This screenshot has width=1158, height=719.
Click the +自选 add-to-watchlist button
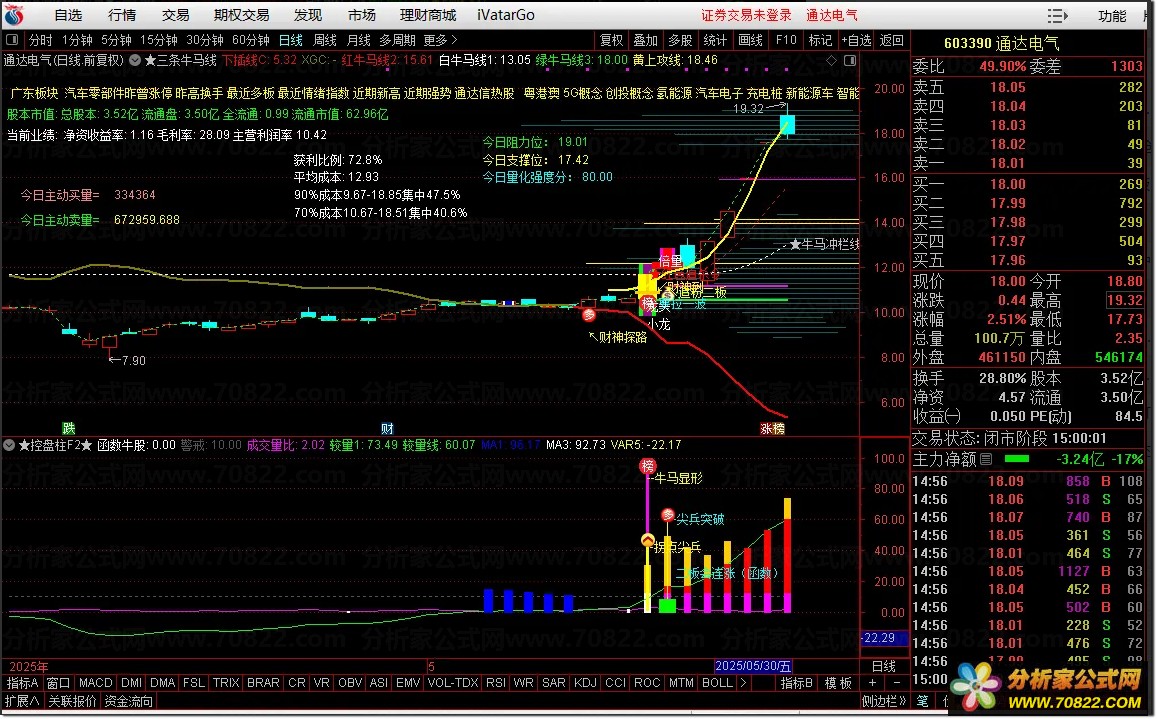[857, 40]
